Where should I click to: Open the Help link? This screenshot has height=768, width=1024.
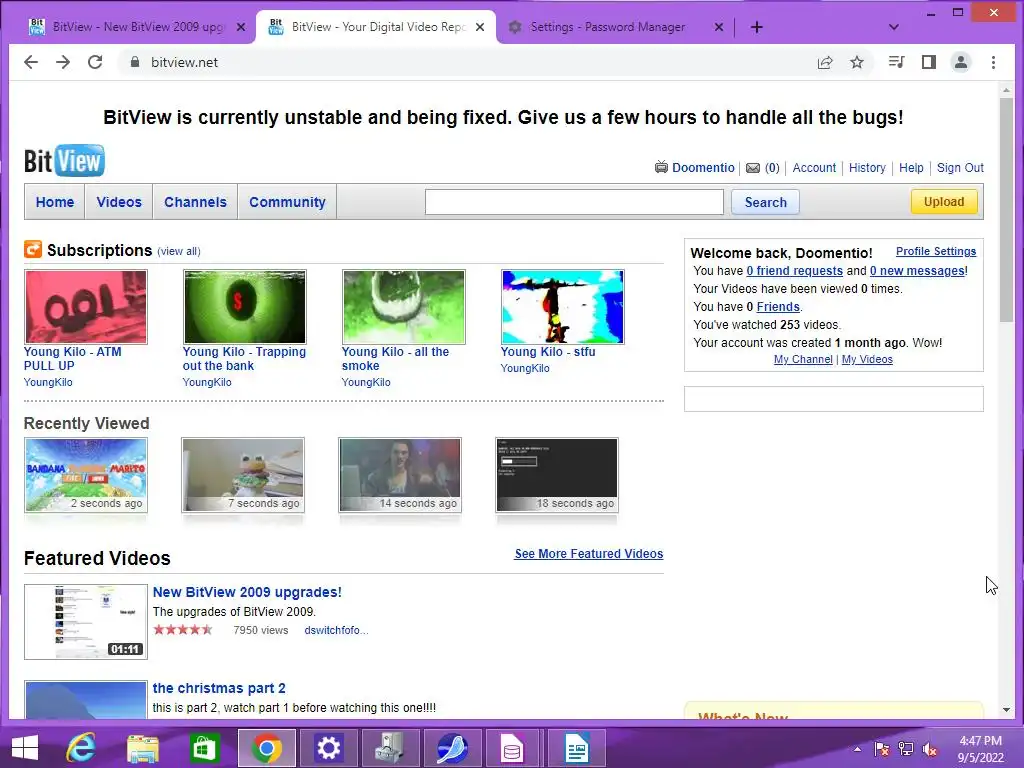click(911, 167)
